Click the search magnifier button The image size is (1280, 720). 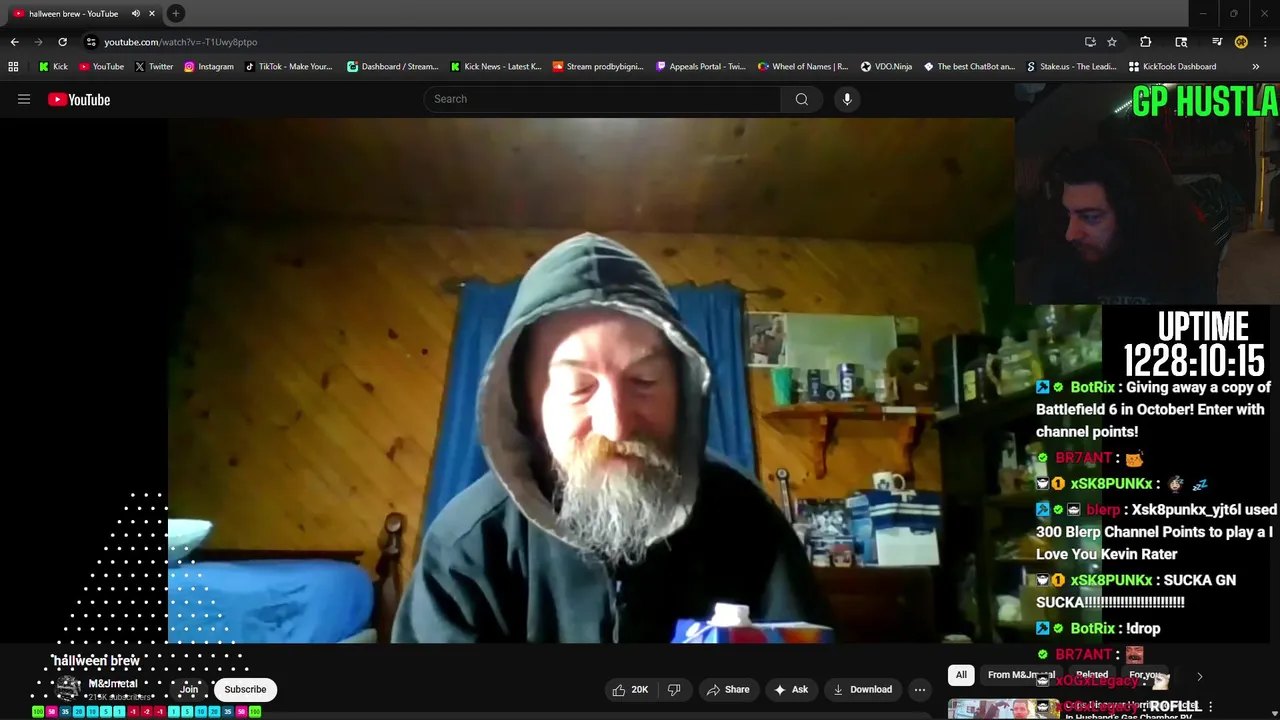[801, 99]
